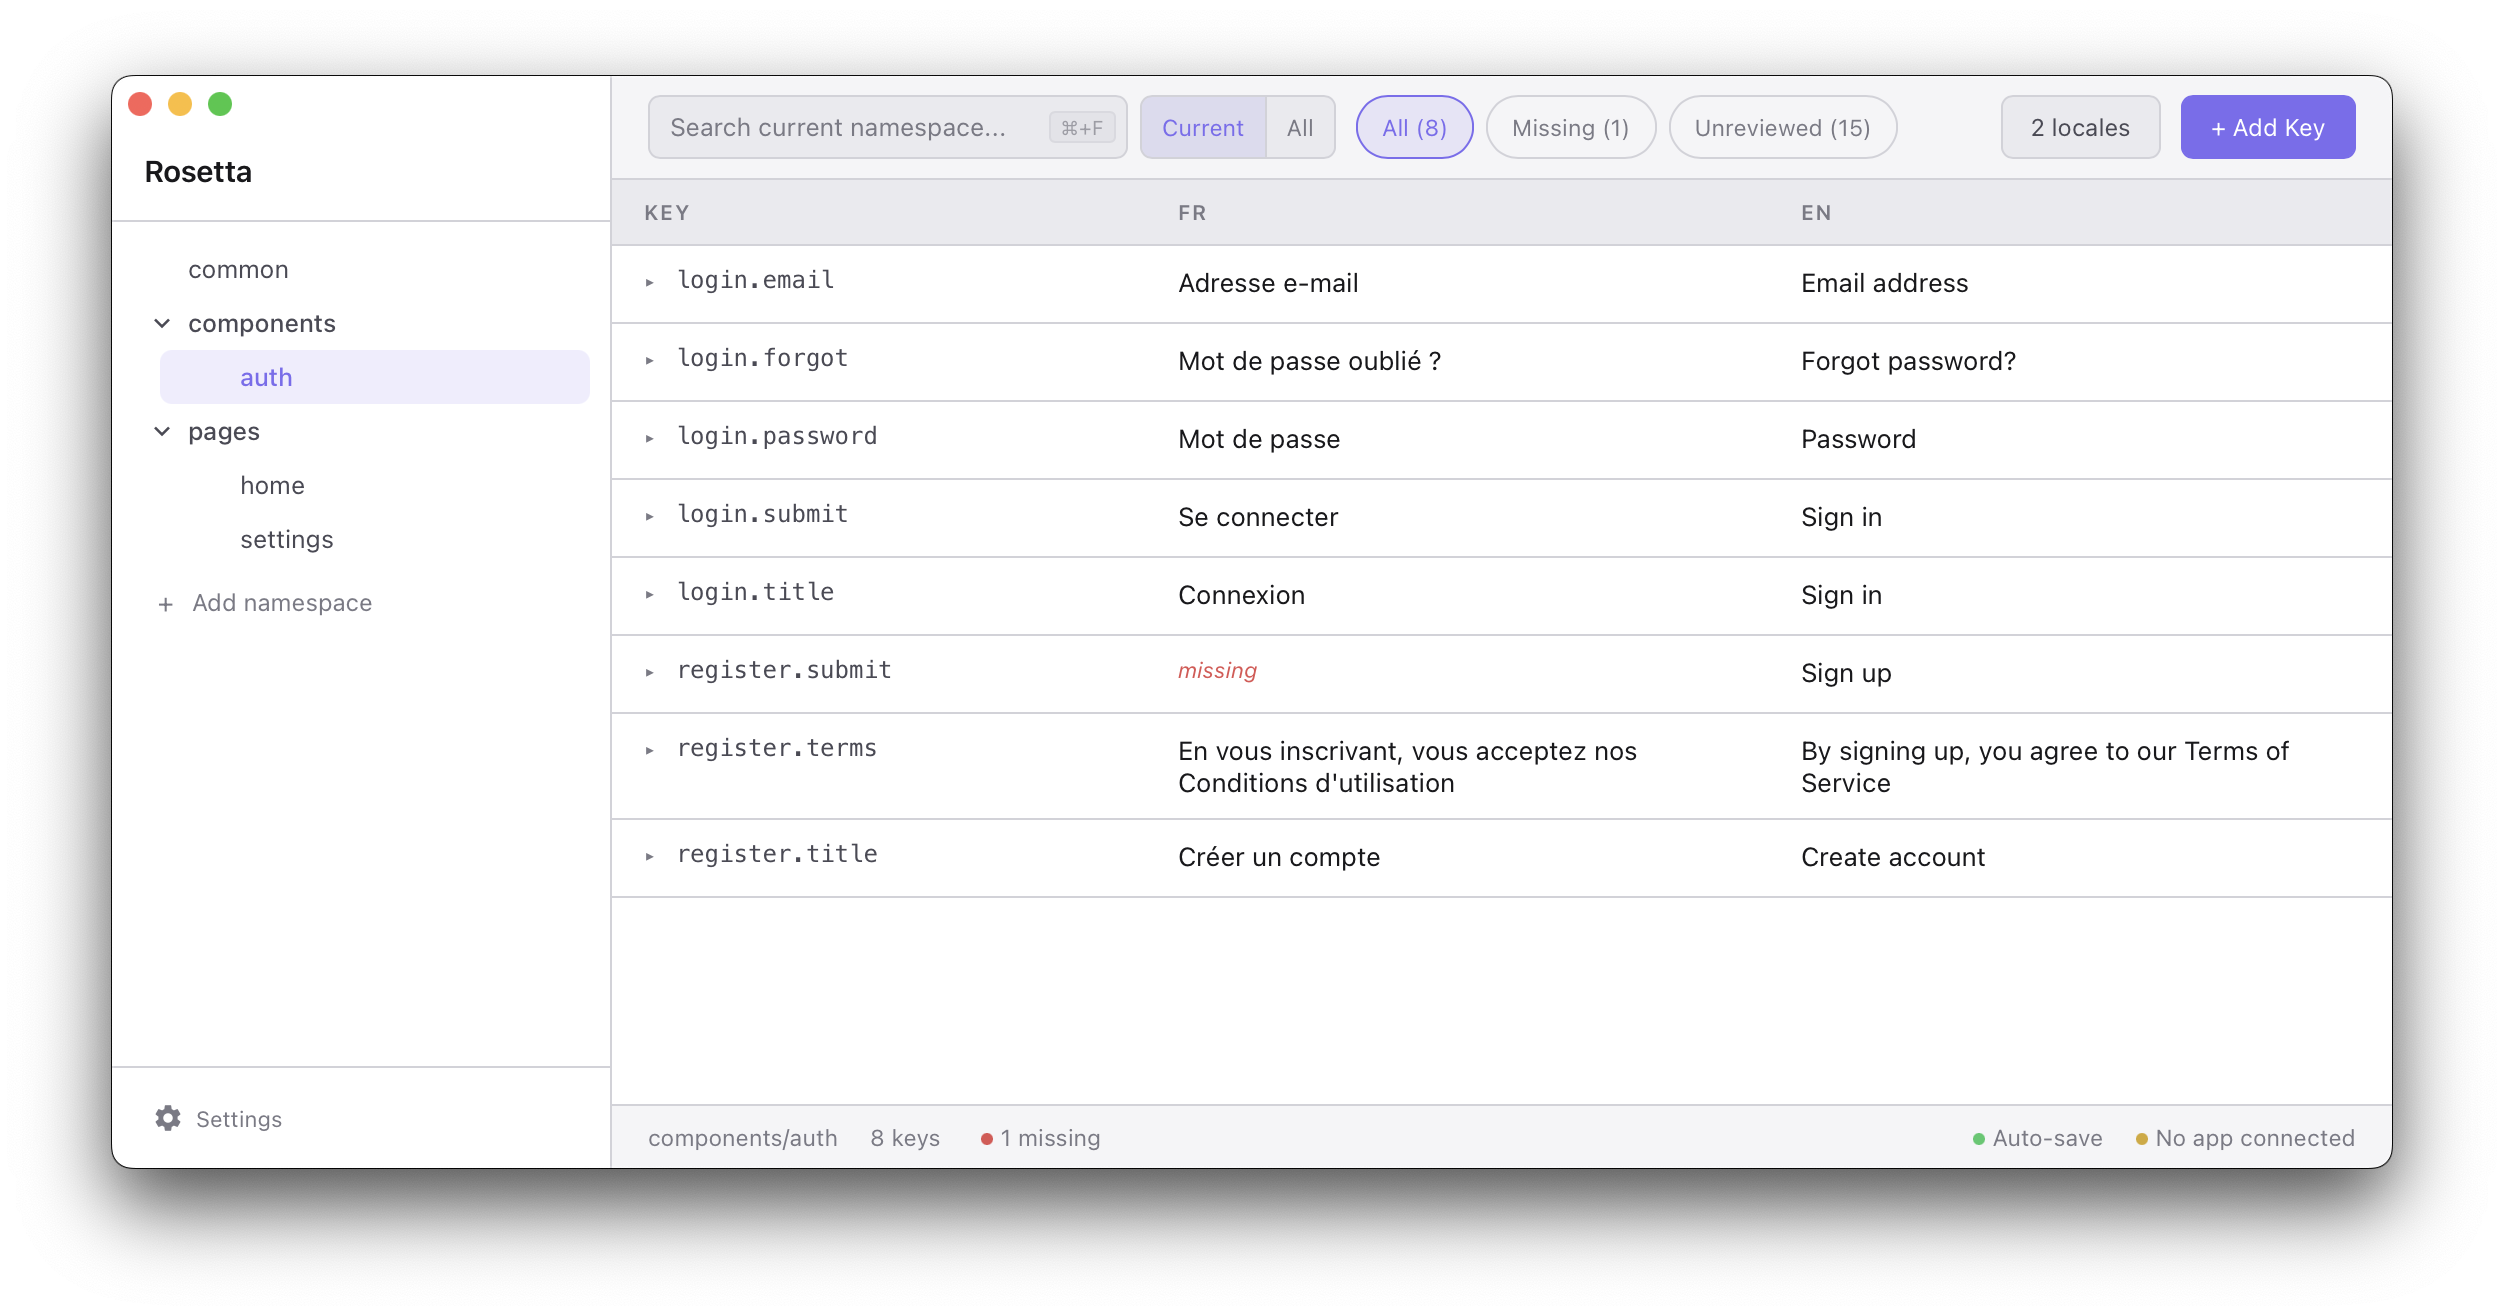
Task: Click the red missing status dot
Action: click(986, 1139)
